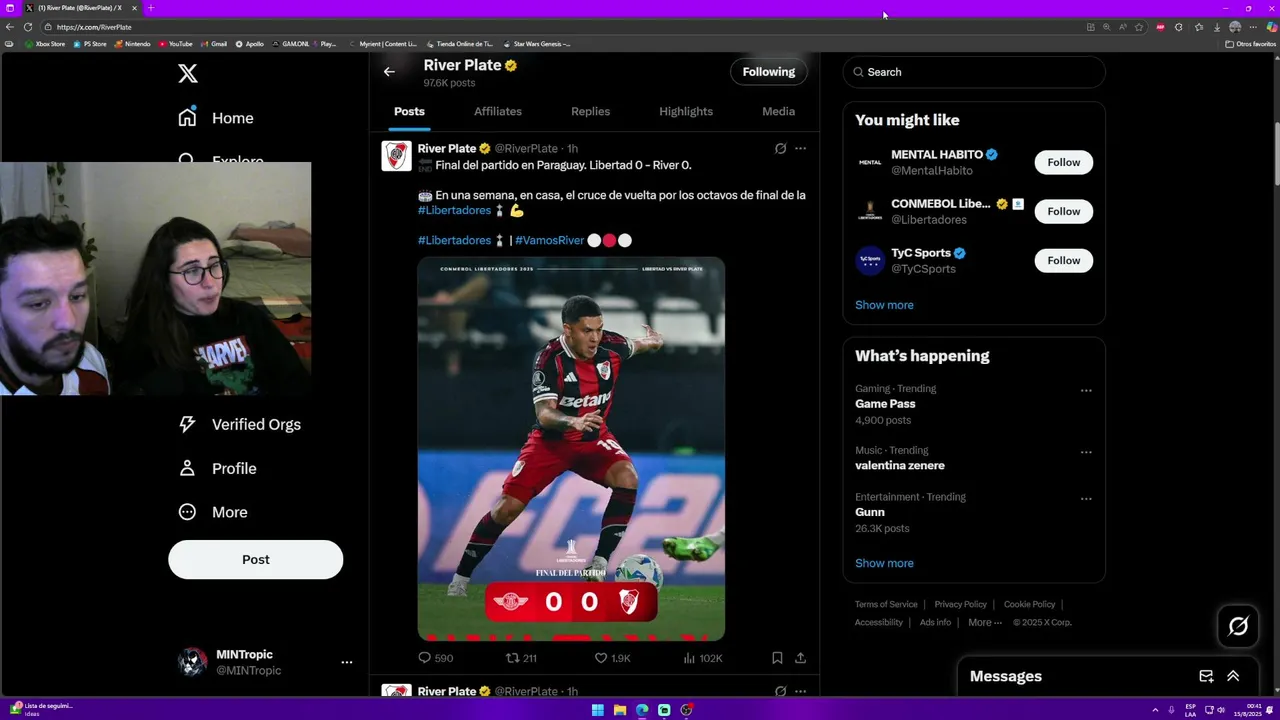Image resolution: width=1280 pixels, height=720 pixels.
Task: Open browser downloads icon
Action: tap(1216, 27)
